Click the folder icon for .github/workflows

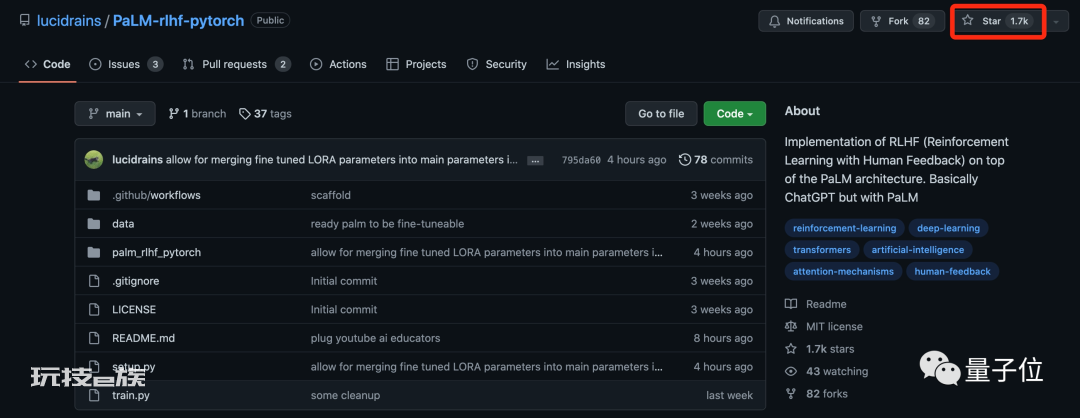click(94, 195)
